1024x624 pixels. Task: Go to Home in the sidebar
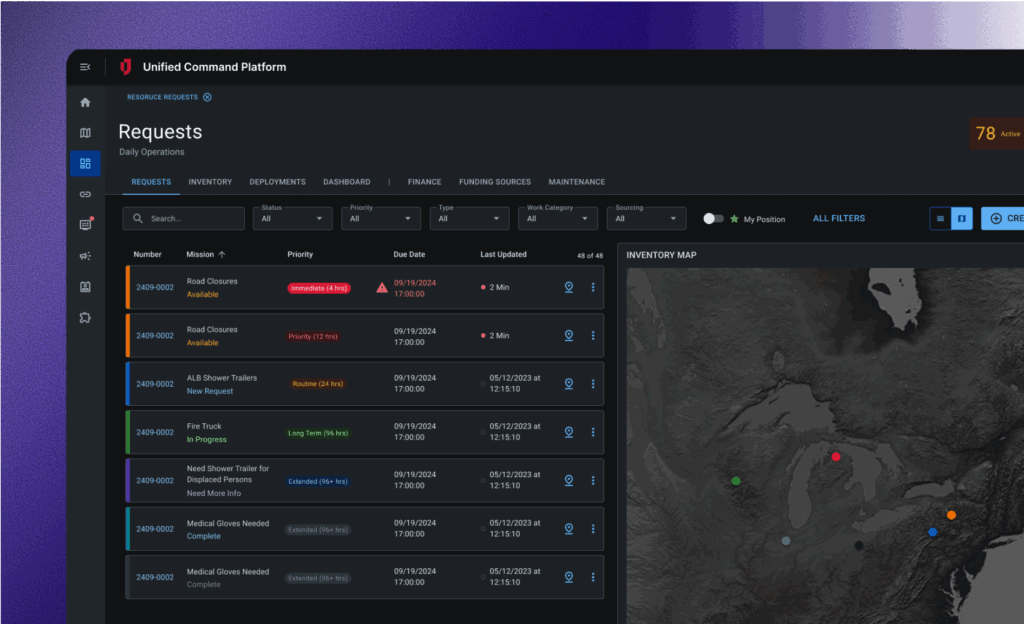[85, 102]
